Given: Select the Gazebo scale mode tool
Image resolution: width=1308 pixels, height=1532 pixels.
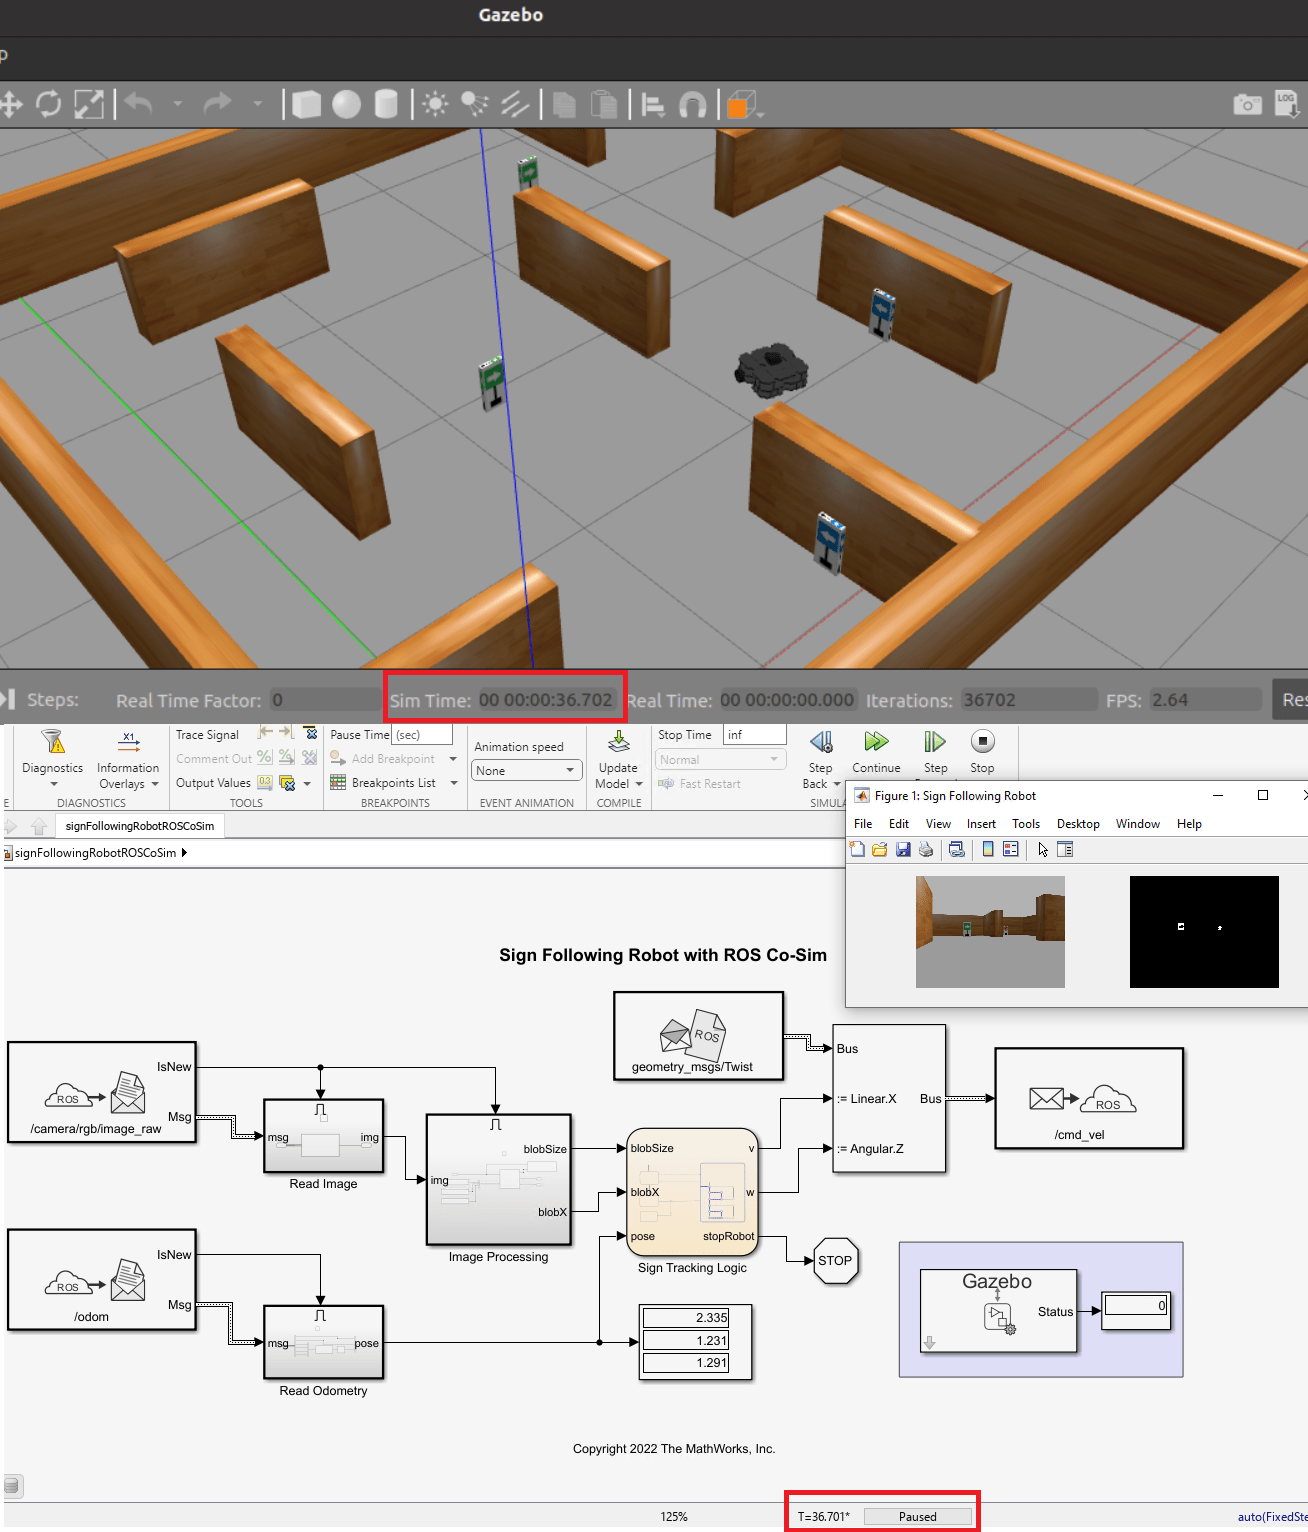Looking at the screenshot, I should (x=89, y=104).
